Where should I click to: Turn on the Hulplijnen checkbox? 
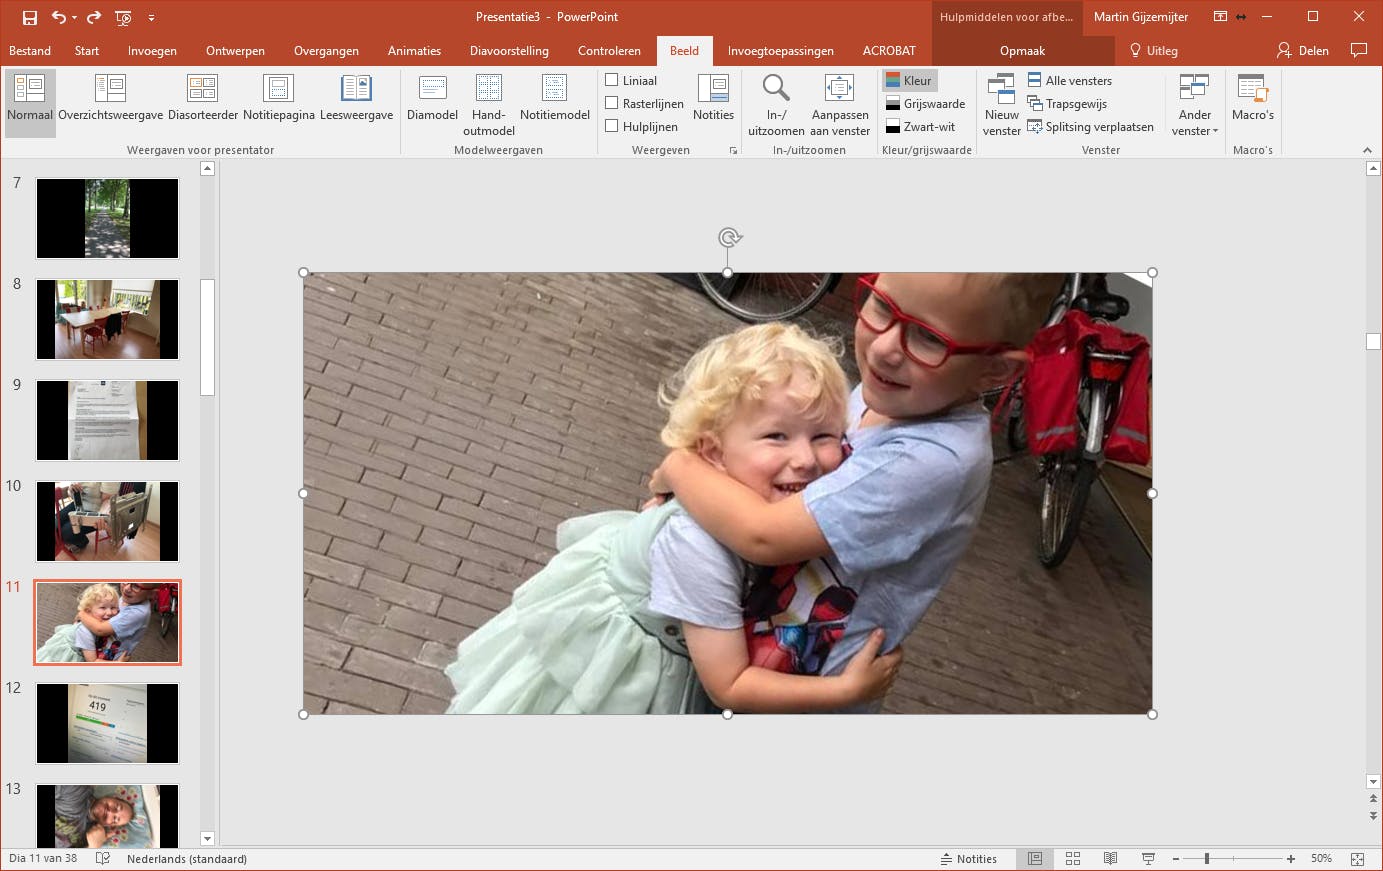tap(612, 126)
